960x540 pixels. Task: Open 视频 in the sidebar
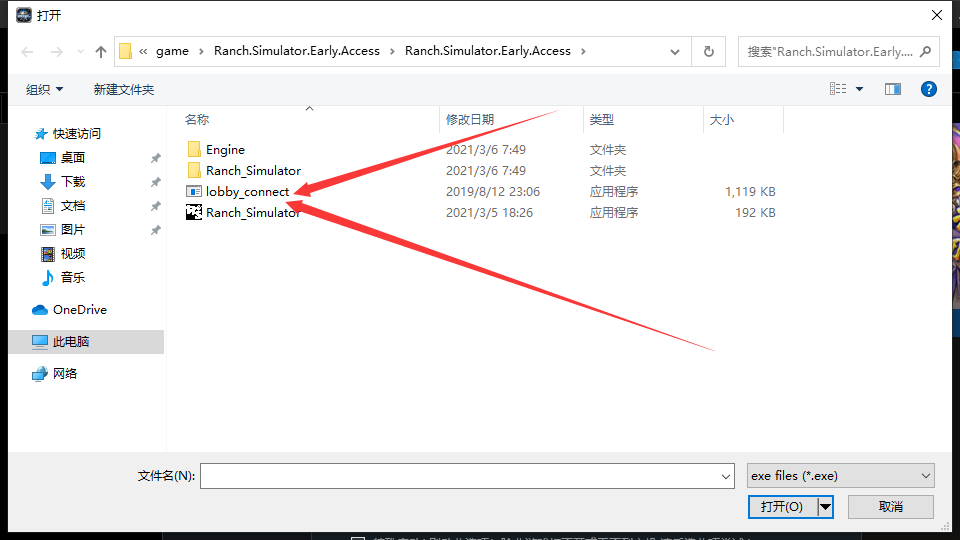click(73, 253)
